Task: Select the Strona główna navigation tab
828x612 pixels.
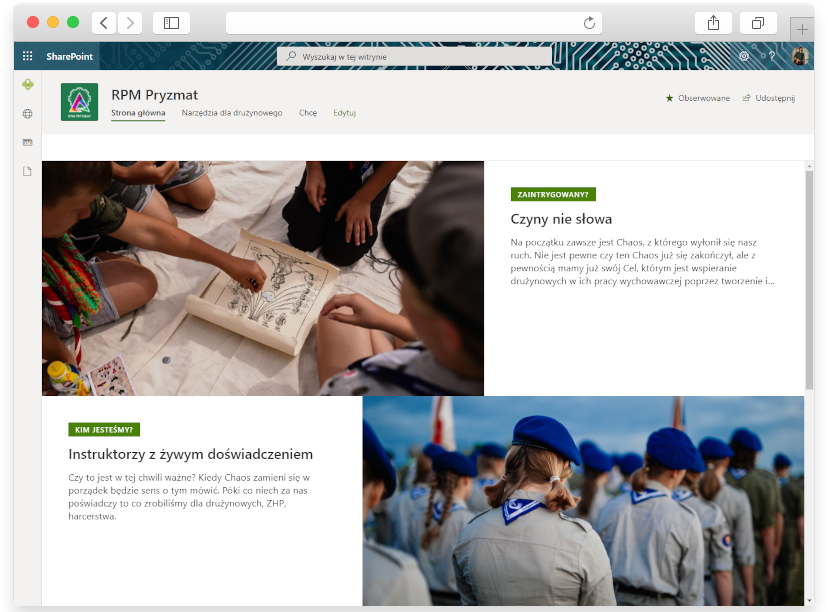Action: [138, 113]
